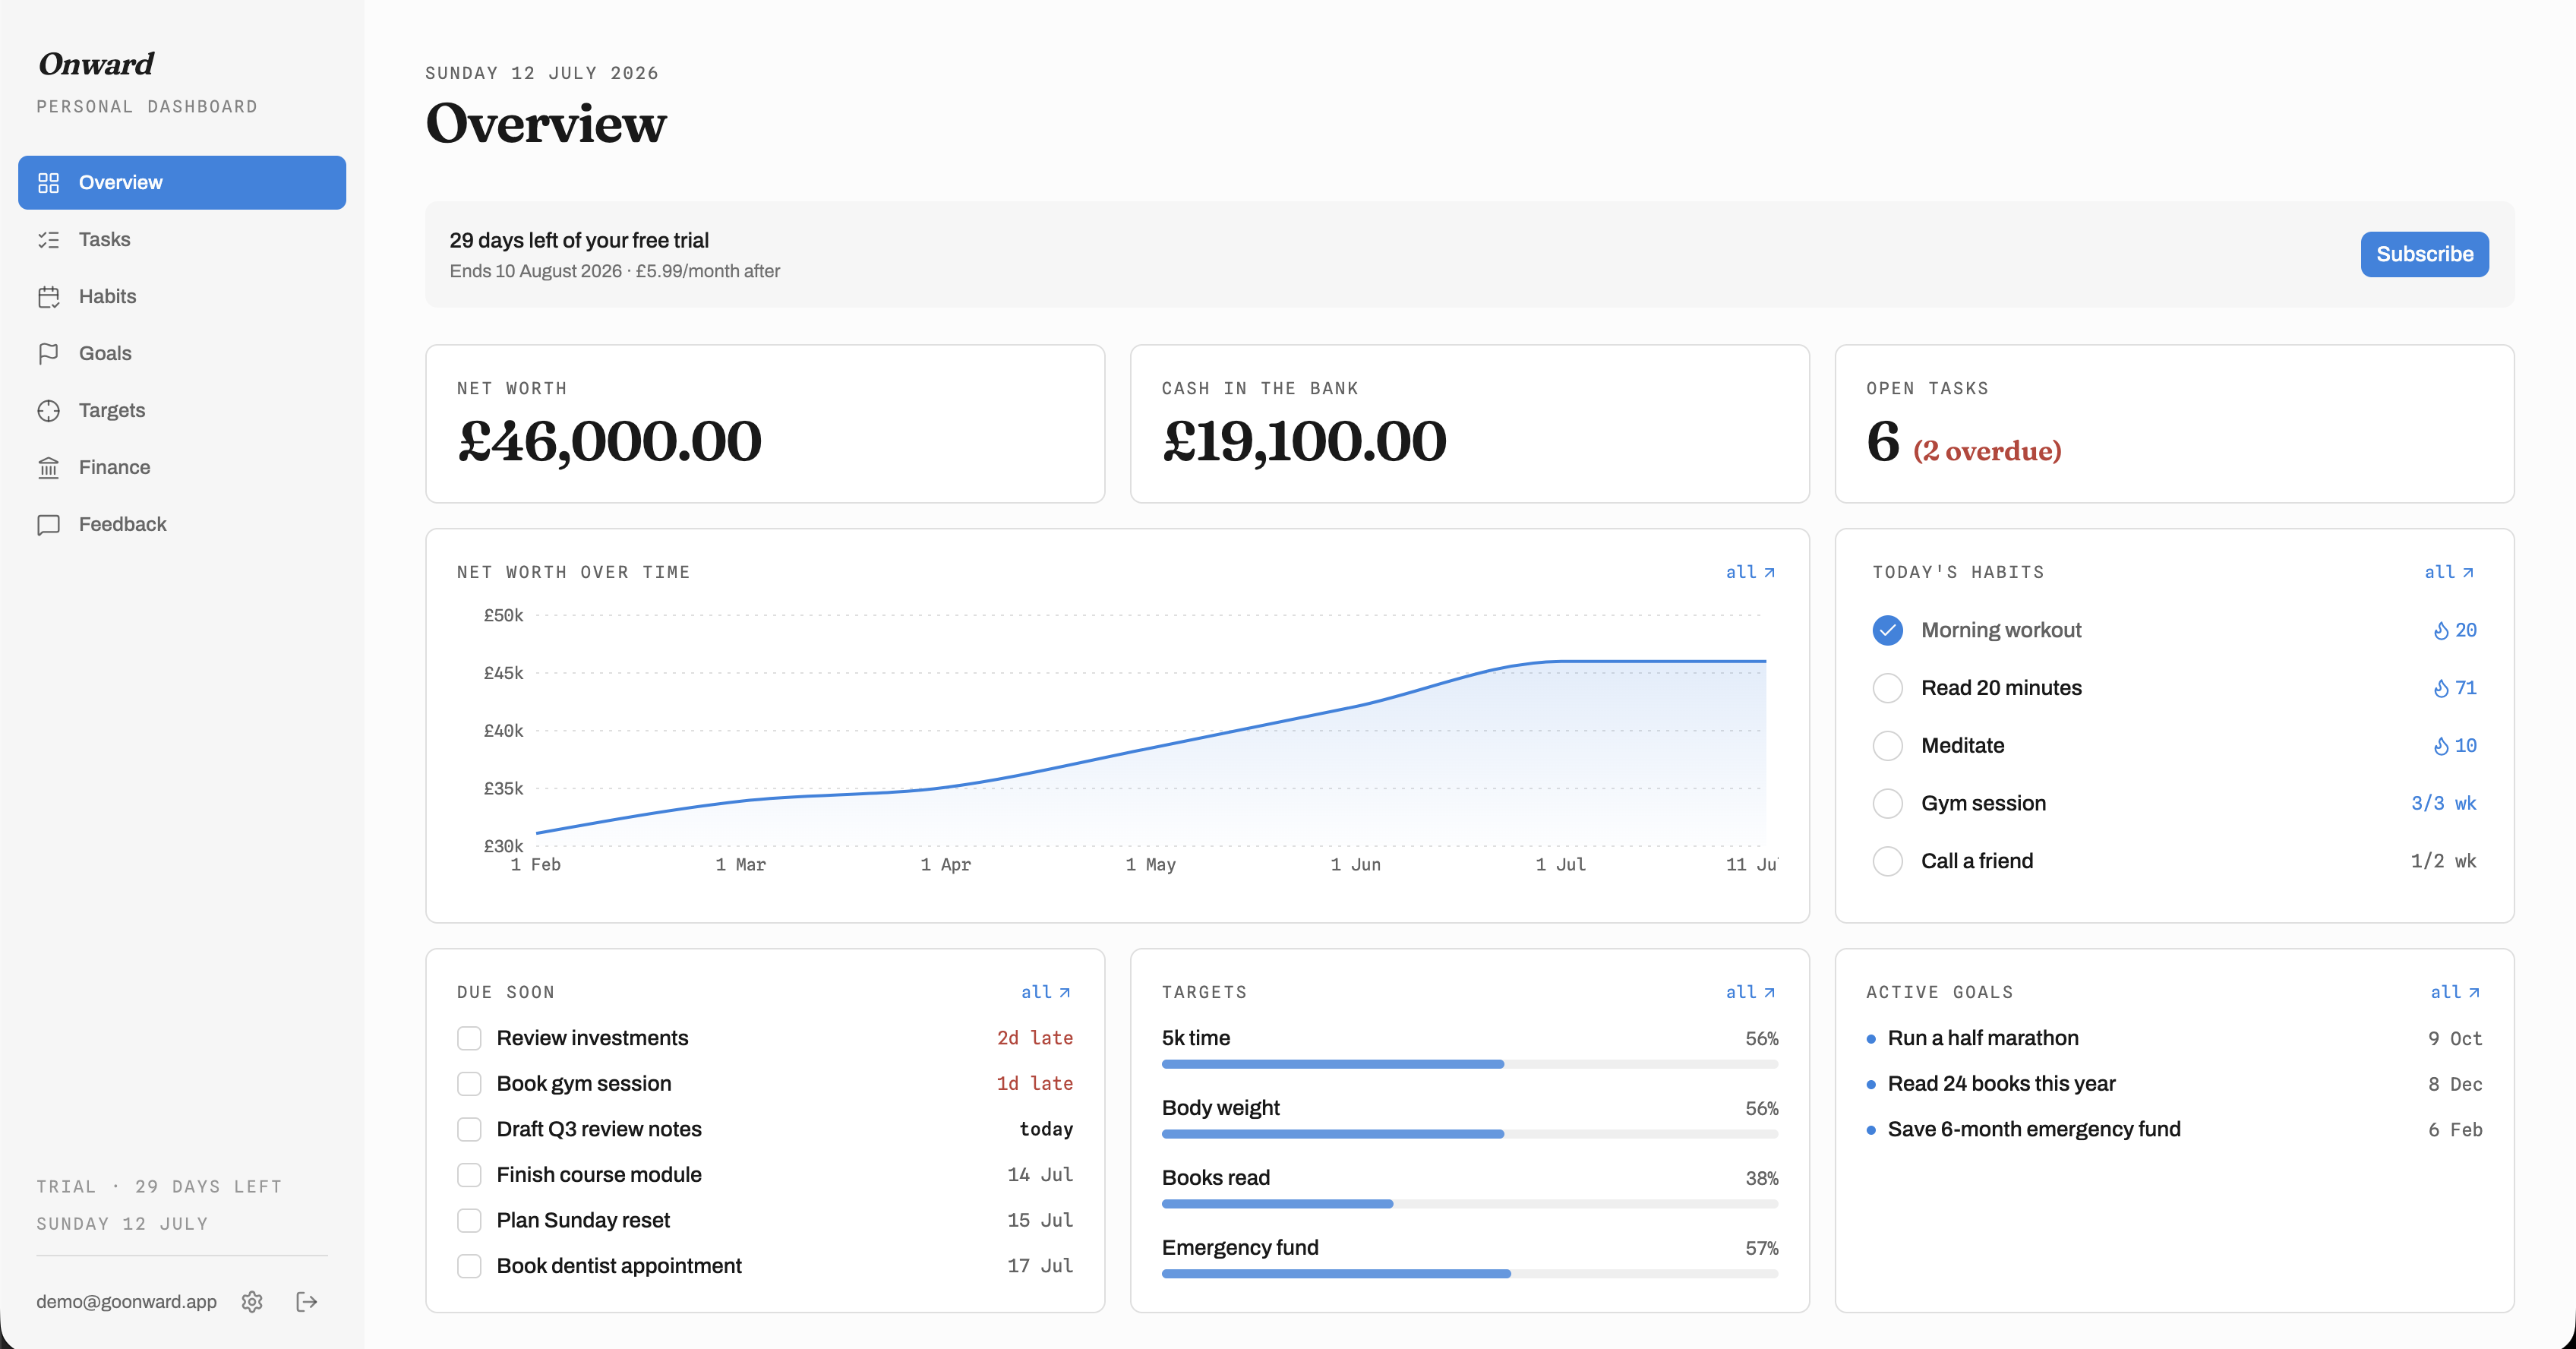The width and height of the screenshot is (2576, 1349).
Task: Open Finance via bank icon
Action: click(x=48, y=468)
